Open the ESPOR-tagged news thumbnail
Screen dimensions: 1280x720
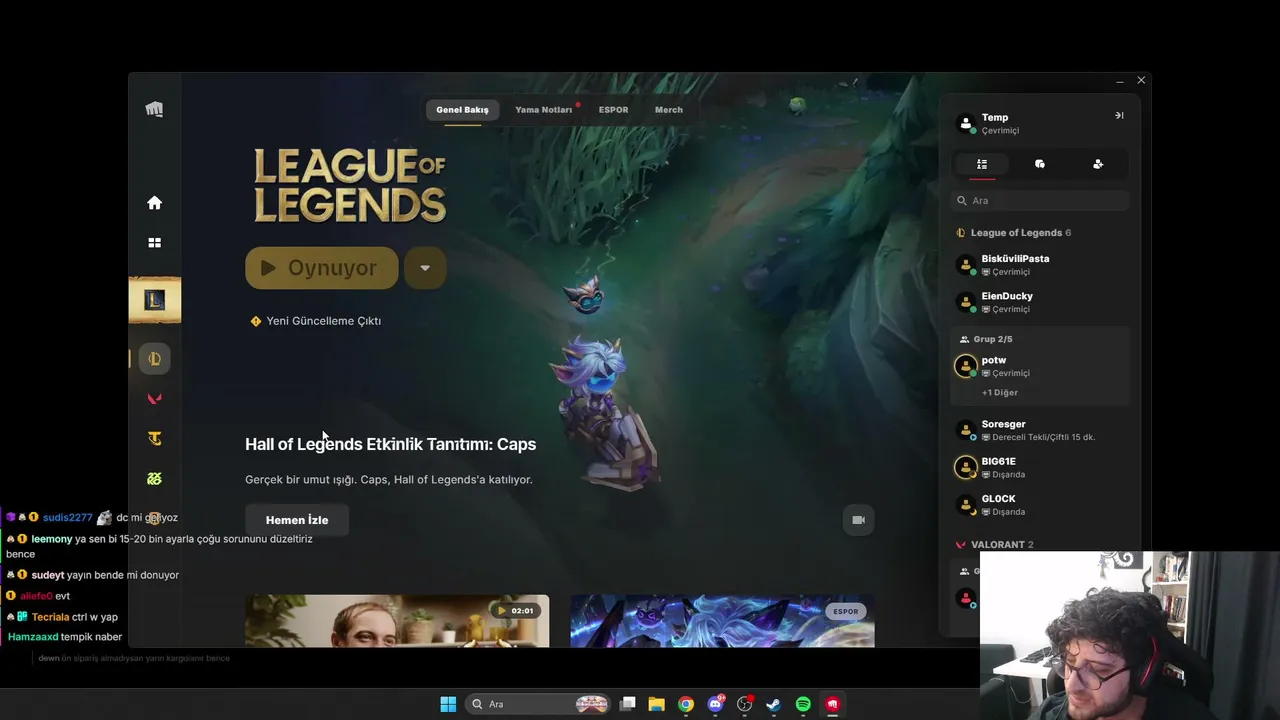(722, 621)
